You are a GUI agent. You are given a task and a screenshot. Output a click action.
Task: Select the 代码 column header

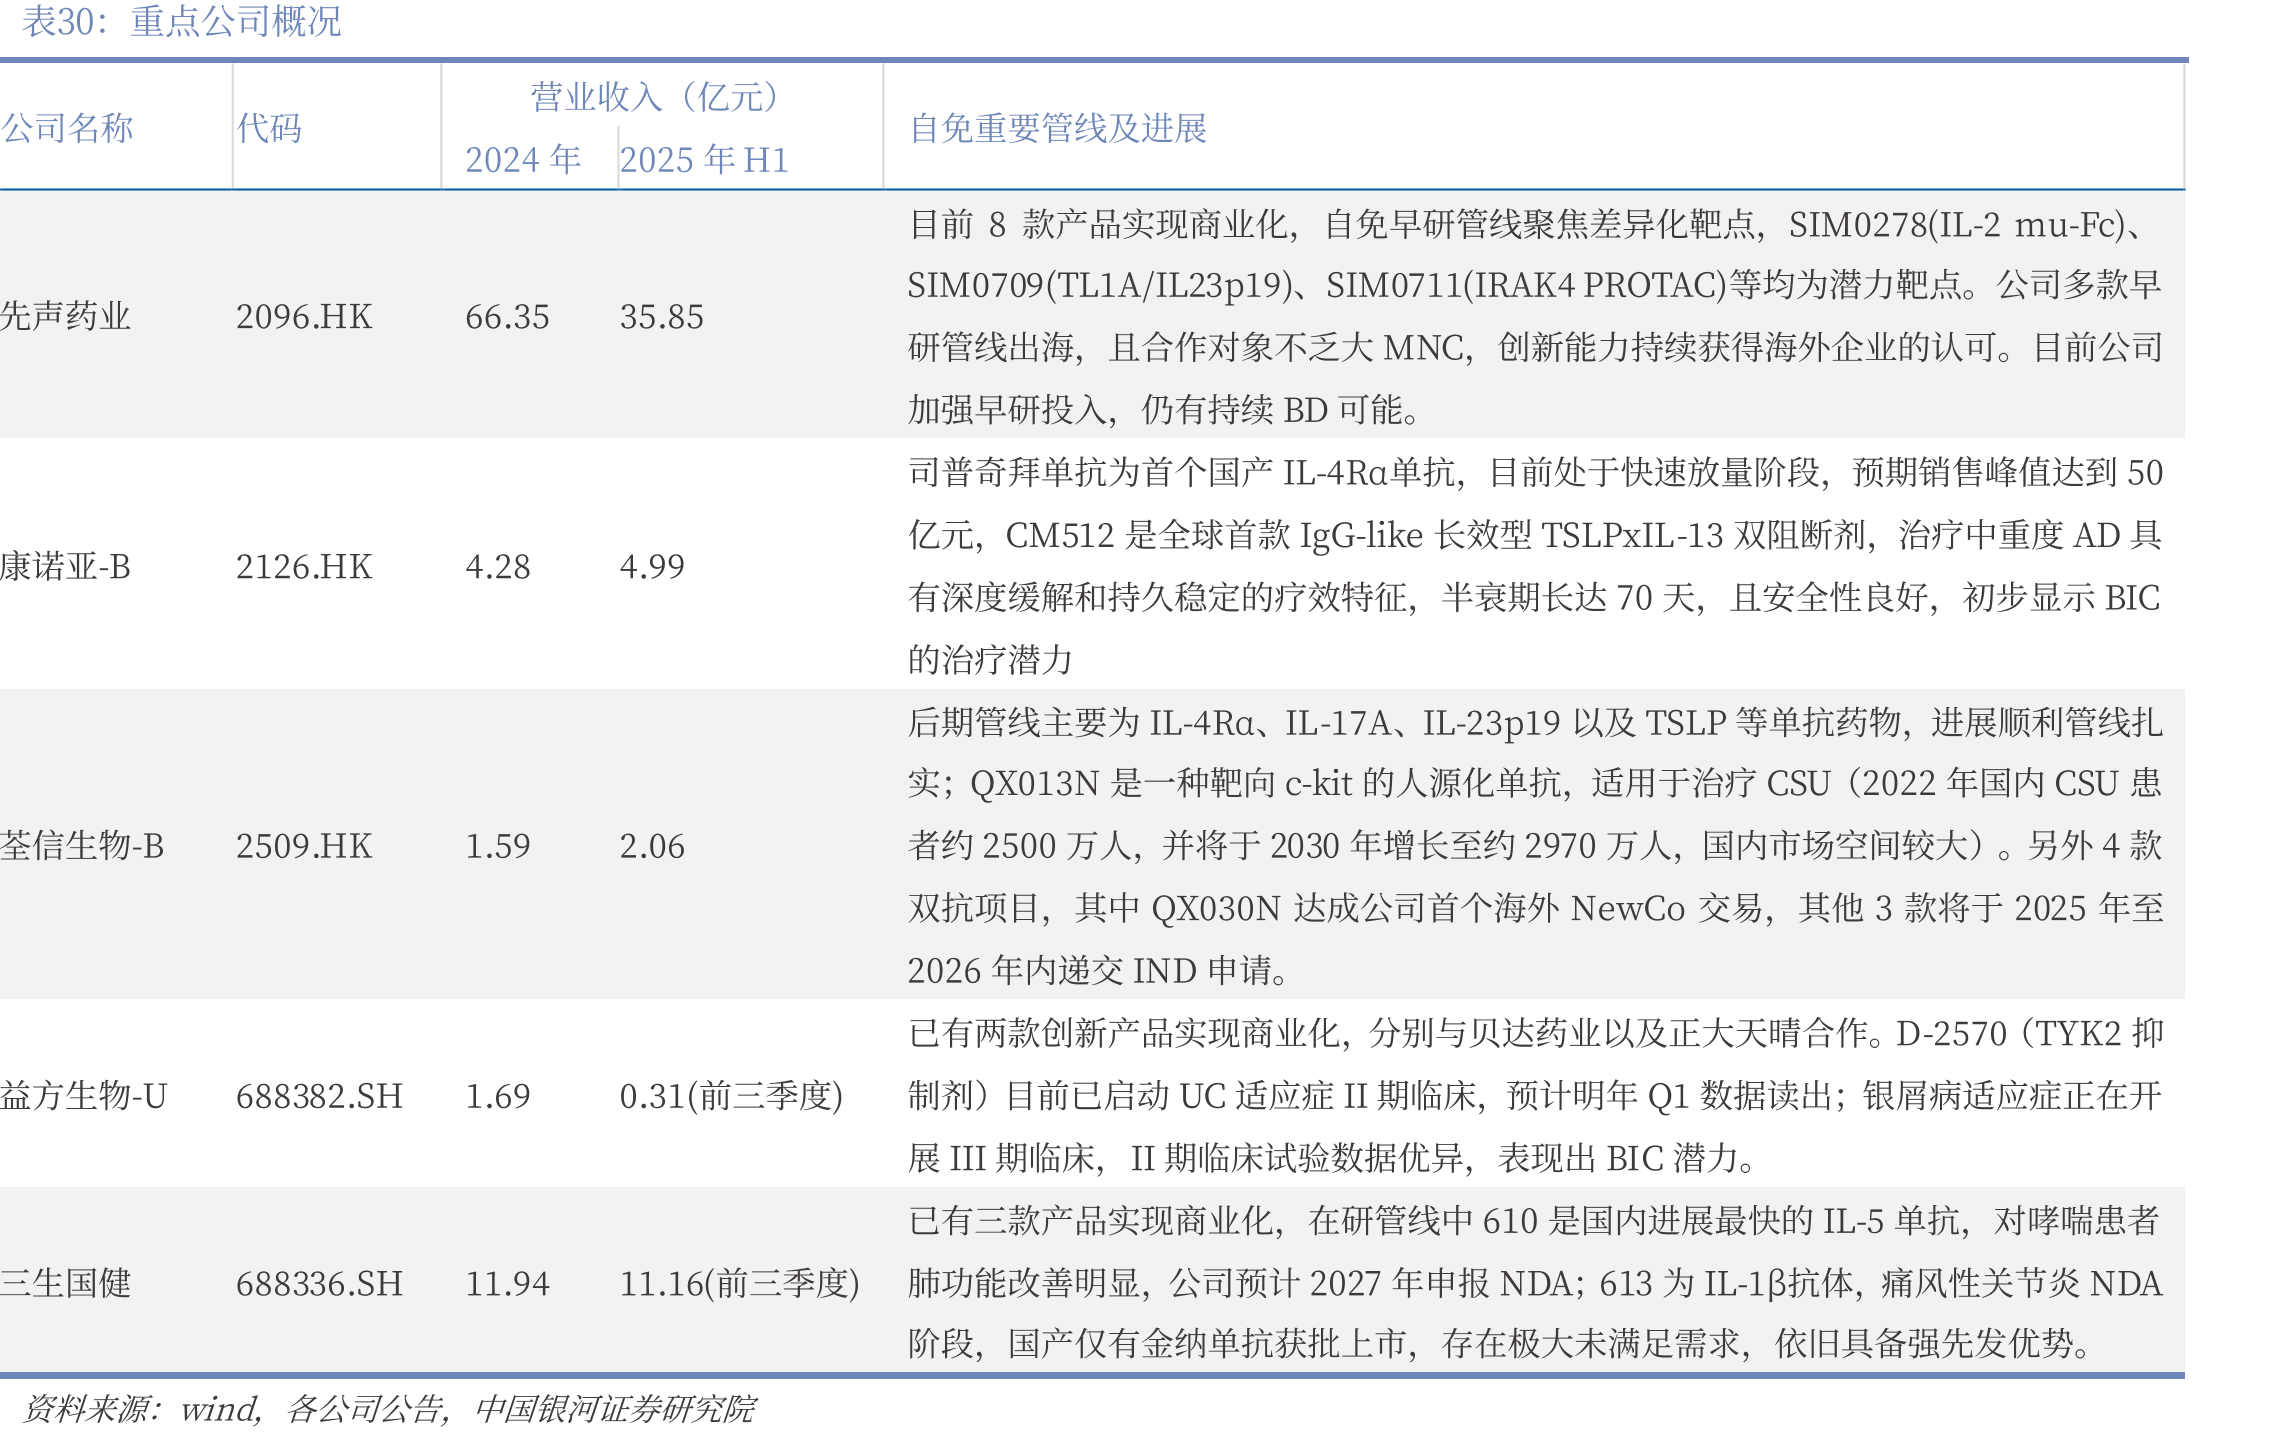pyautogui.click(x=269, y=128)
